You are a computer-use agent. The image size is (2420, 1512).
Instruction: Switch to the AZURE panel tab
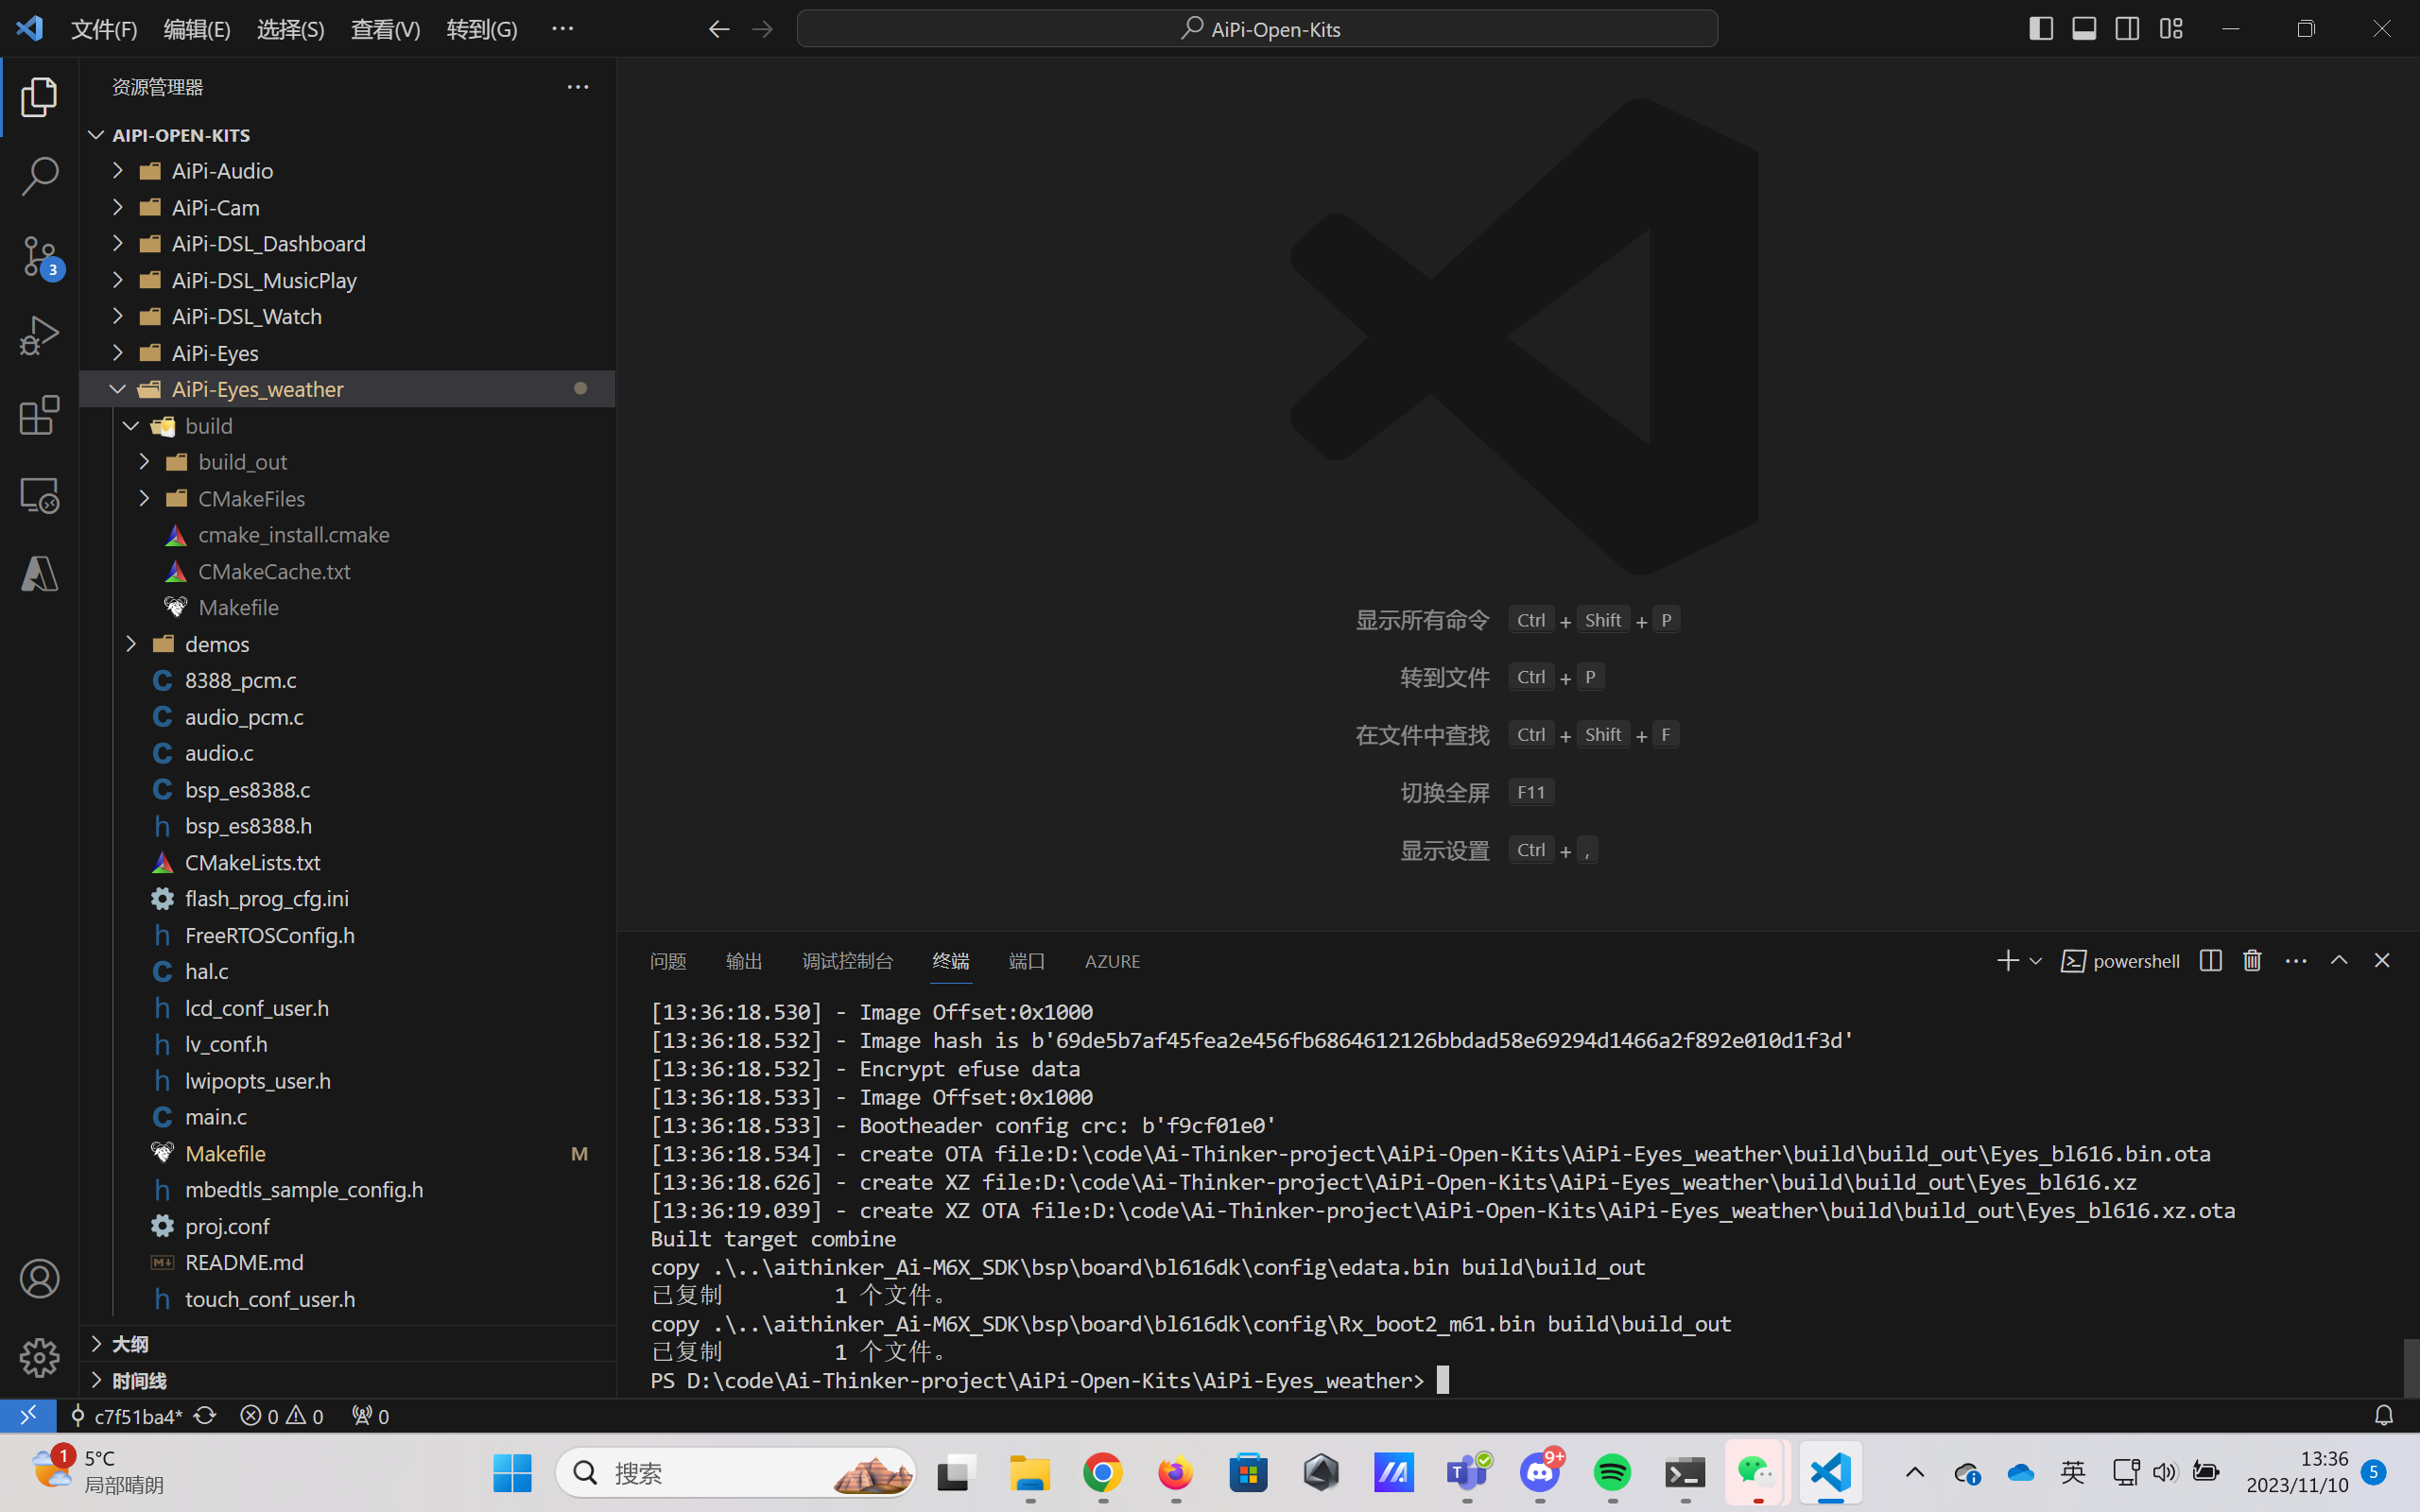pos(1112,961)
